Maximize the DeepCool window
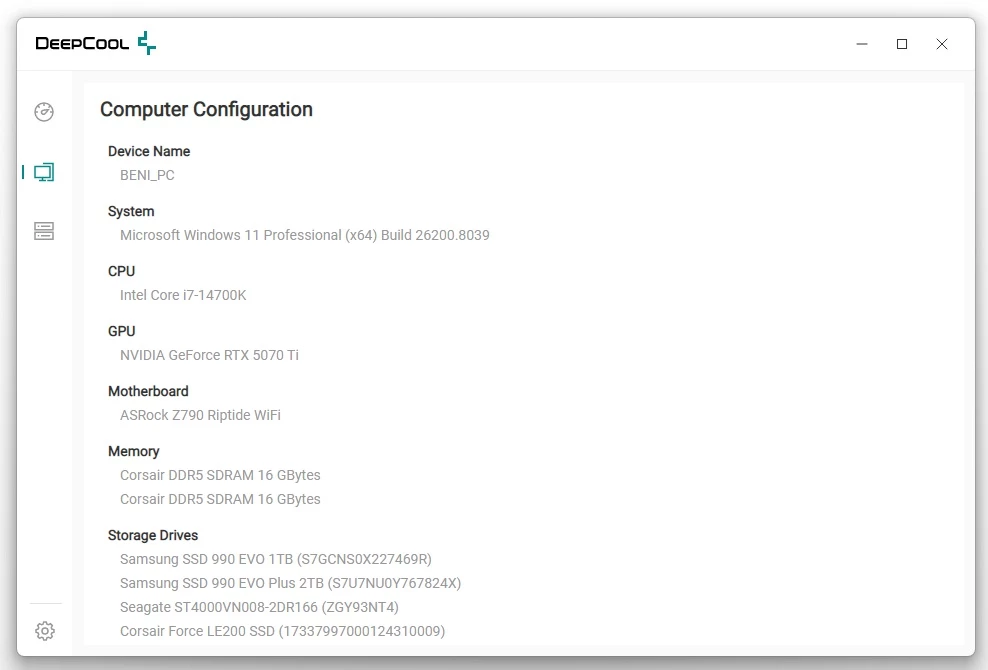 pyautogui.click(x=902, y=44)
